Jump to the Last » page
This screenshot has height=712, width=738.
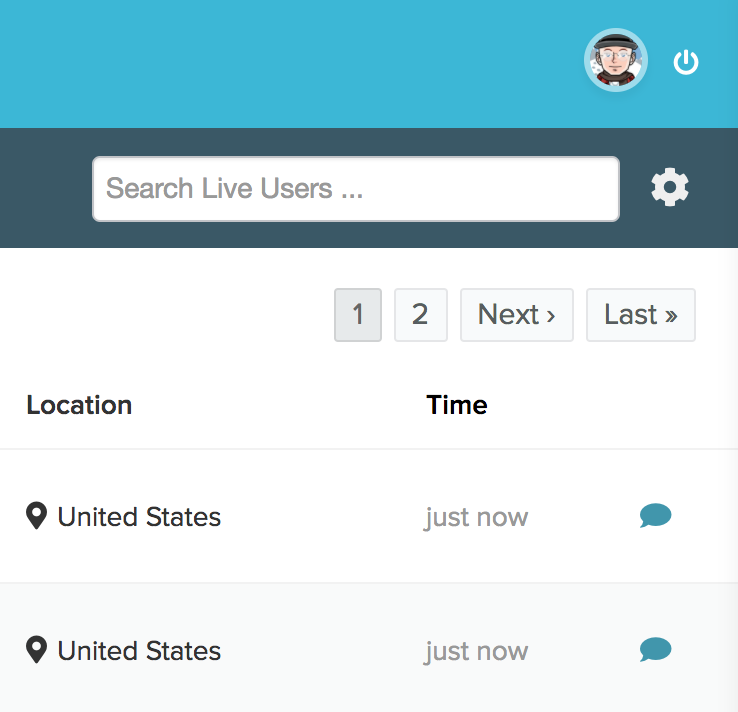pyautogui.click(x=640, y=315)
